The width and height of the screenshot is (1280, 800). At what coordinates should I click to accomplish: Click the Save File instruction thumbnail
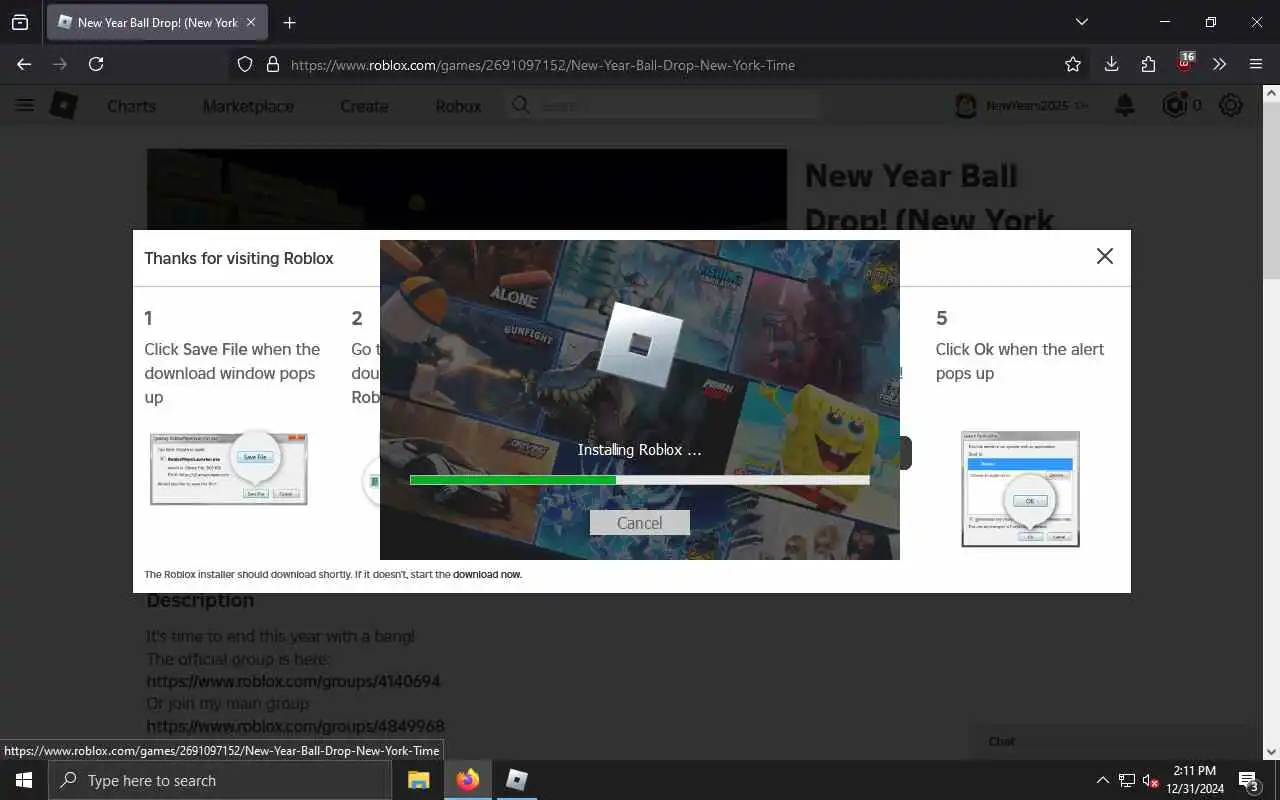tap(229, 469)
